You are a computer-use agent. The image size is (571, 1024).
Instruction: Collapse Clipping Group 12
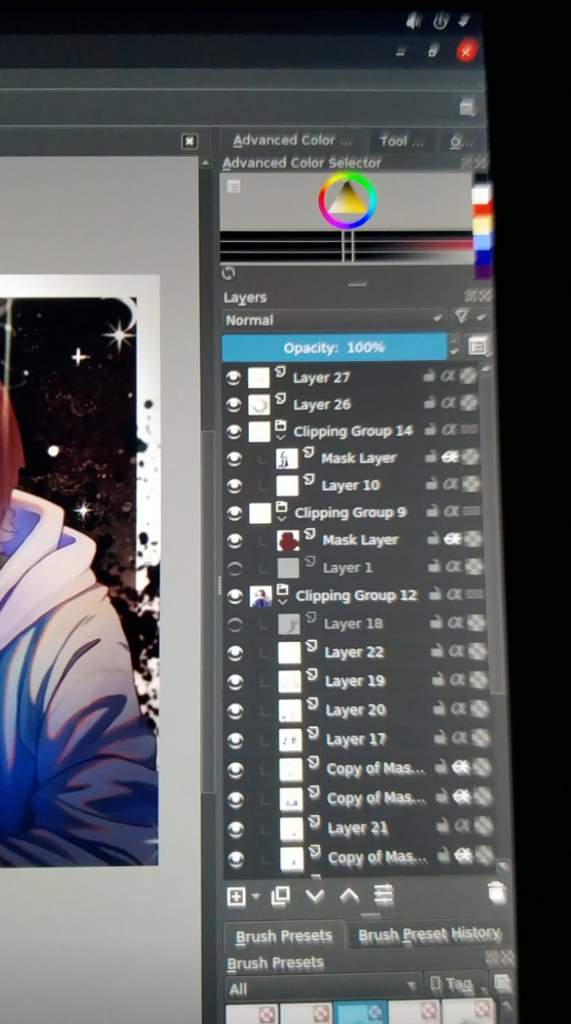pyautogui.click(x=283, y=601)
